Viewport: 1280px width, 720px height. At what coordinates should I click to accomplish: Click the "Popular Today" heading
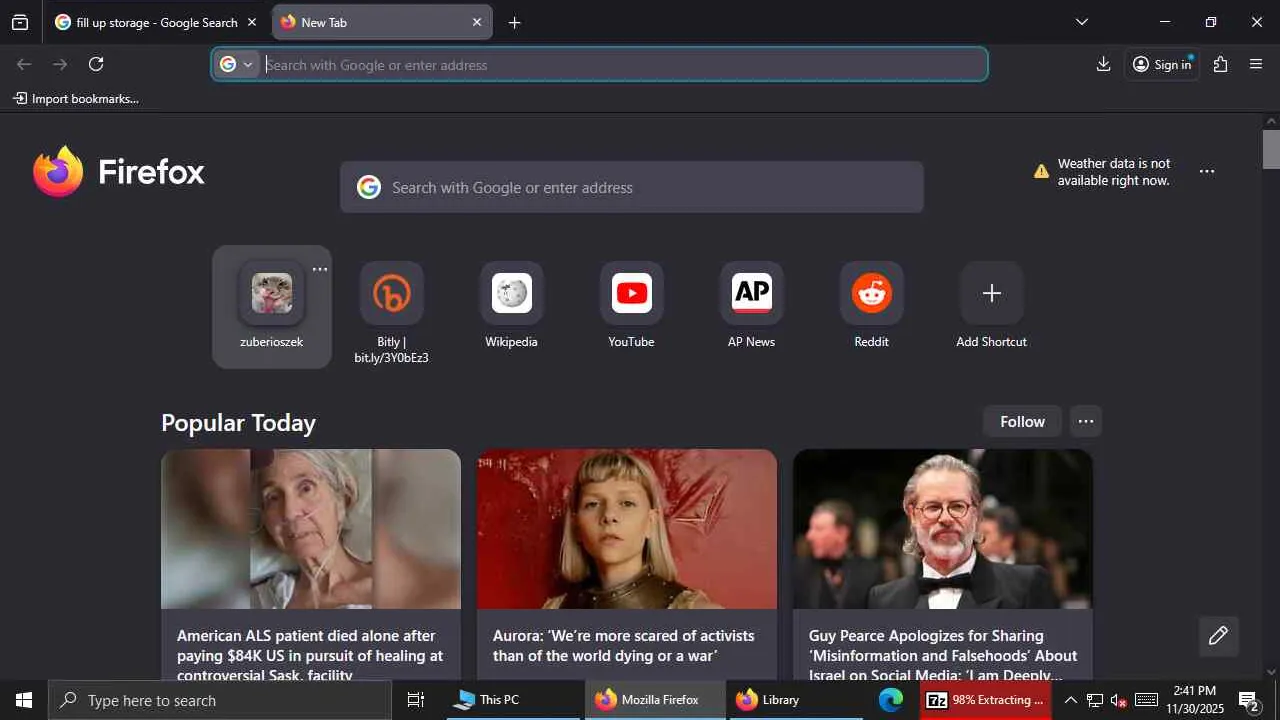click(x=238, y=423)
